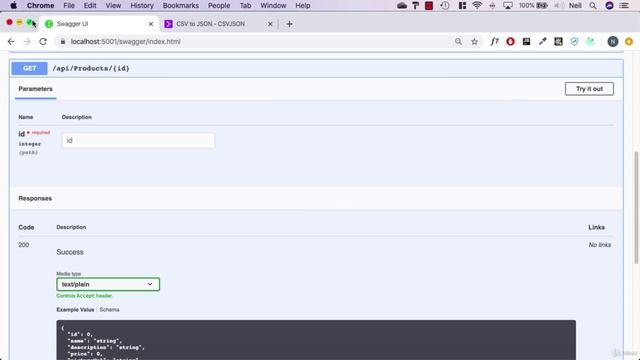Select the Parameters tab
Image resolution: width=640 pixels, height=360 pixels.
36,89
